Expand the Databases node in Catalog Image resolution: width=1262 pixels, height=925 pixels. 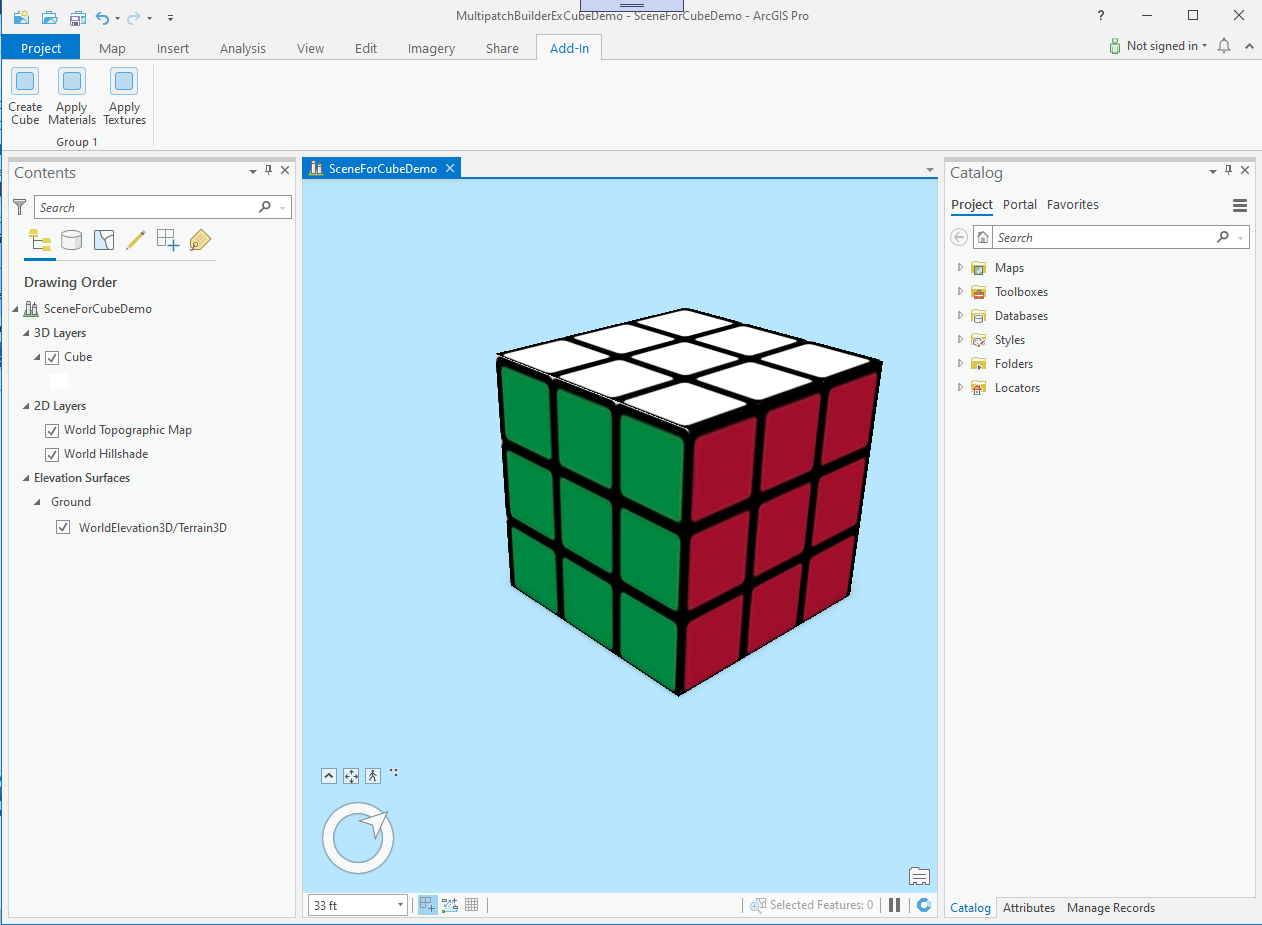959,315
